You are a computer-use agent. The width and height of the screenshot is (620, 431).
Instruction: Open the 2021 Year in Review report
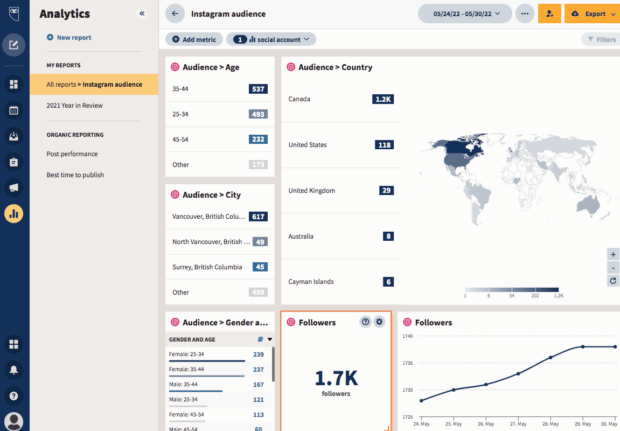pos(75,105)
